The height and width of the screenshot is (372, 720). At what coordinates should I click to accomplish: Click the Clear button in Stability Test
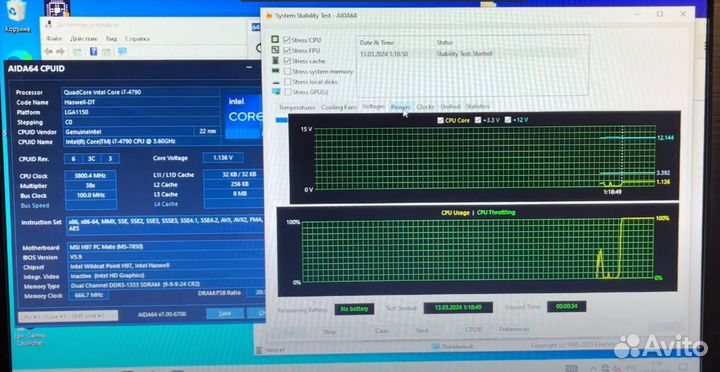[x=382, y=331]
